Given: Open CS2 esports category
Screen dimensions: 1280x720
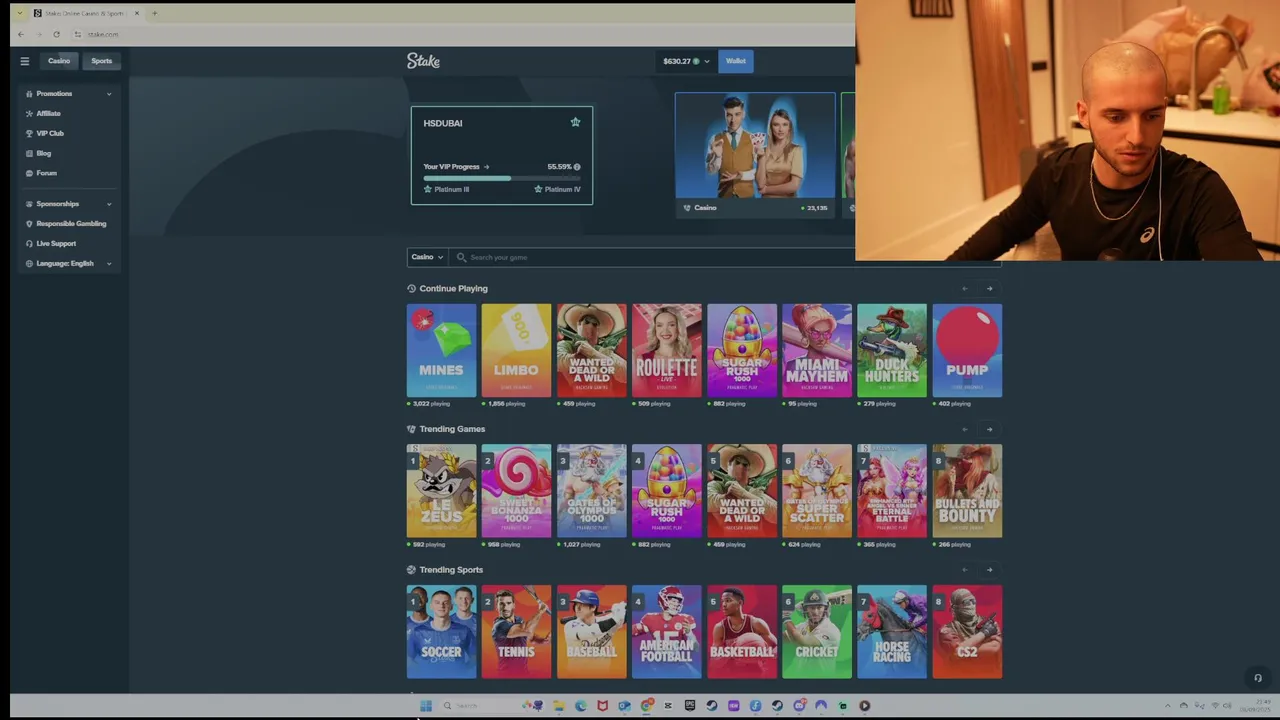Looking at the screenshot, I should (967, 632).
